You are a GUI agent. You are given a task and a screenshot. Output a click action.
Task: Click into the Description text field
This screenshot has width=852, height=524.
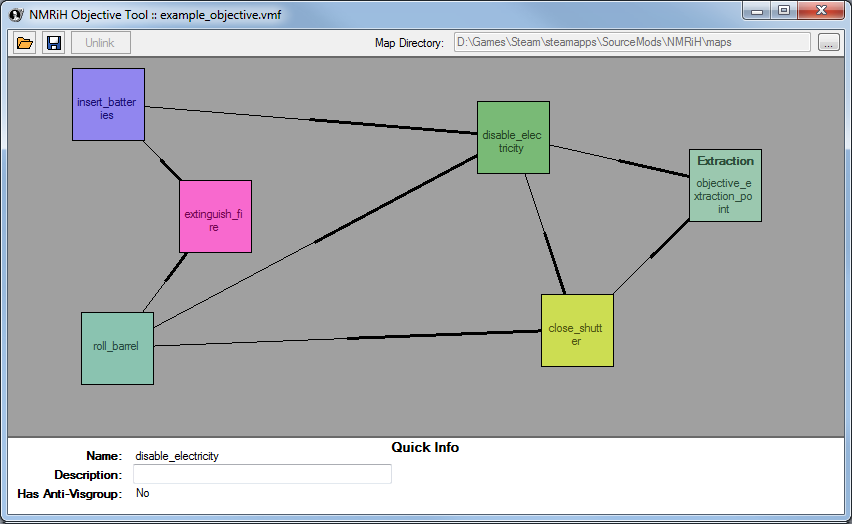[262, 475]
